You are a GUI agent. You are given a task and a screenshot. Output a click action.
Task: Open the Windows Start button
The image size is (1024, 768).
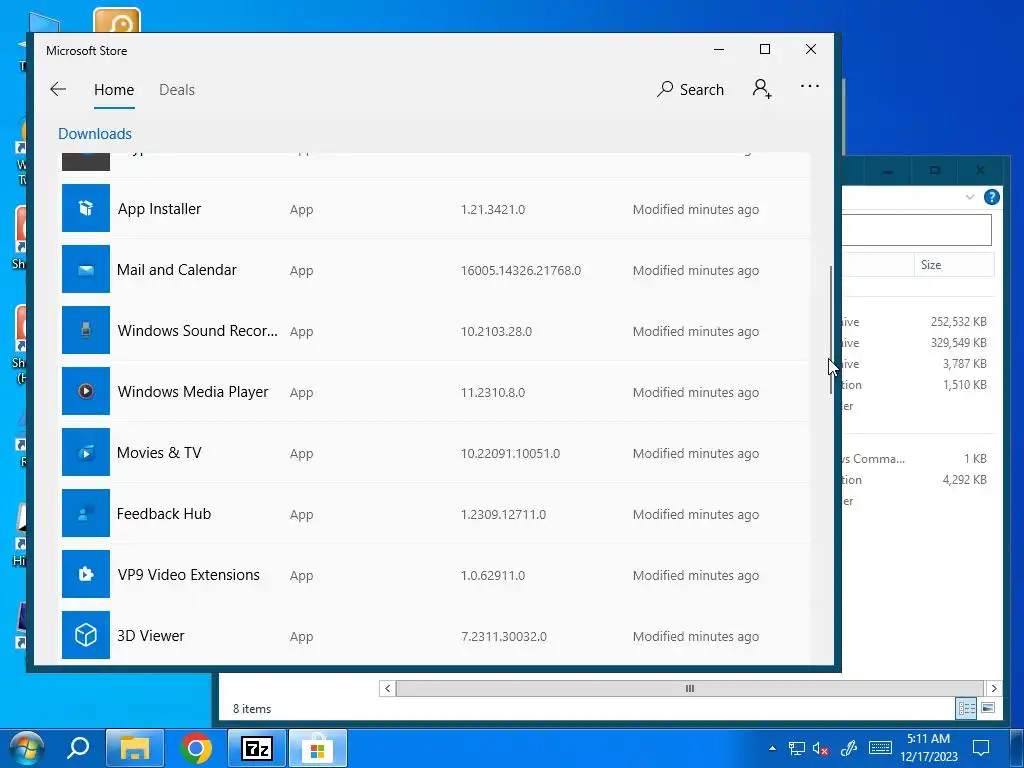pos(26,748)
